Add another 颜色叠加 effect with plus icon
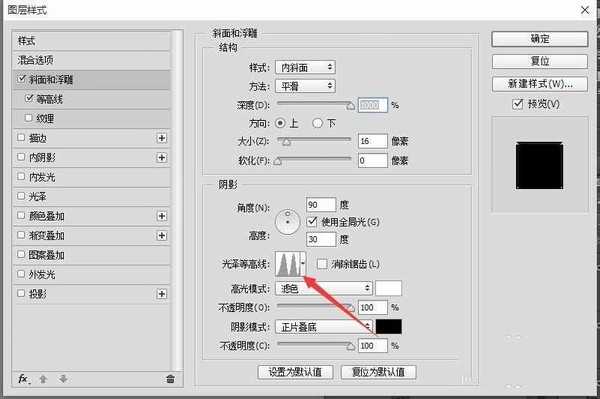600x399 pixels. (162, 216)
